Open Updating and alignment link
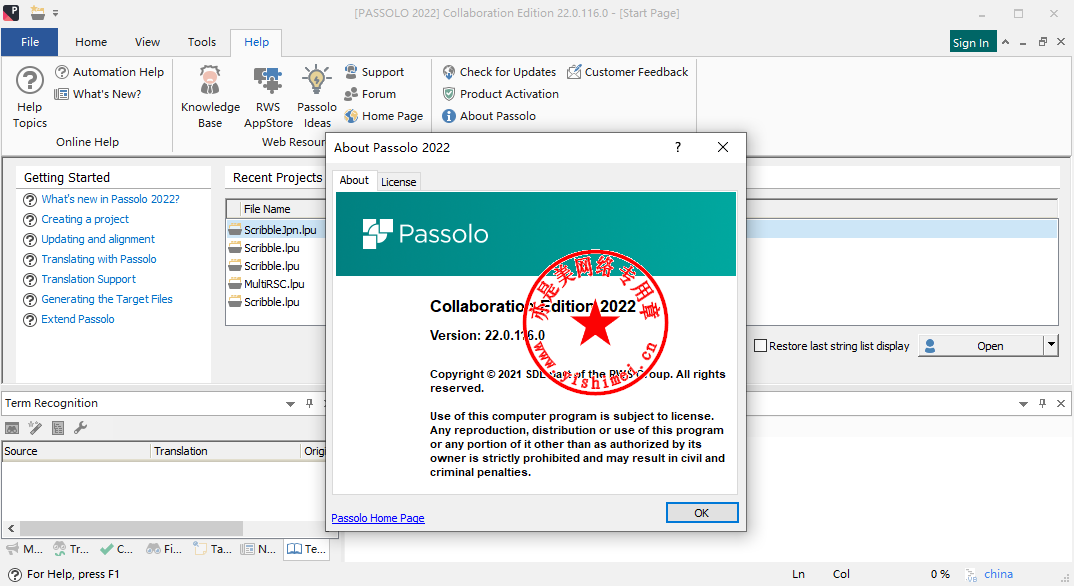This screenshot has height=586, width=1074. (98, 239)
